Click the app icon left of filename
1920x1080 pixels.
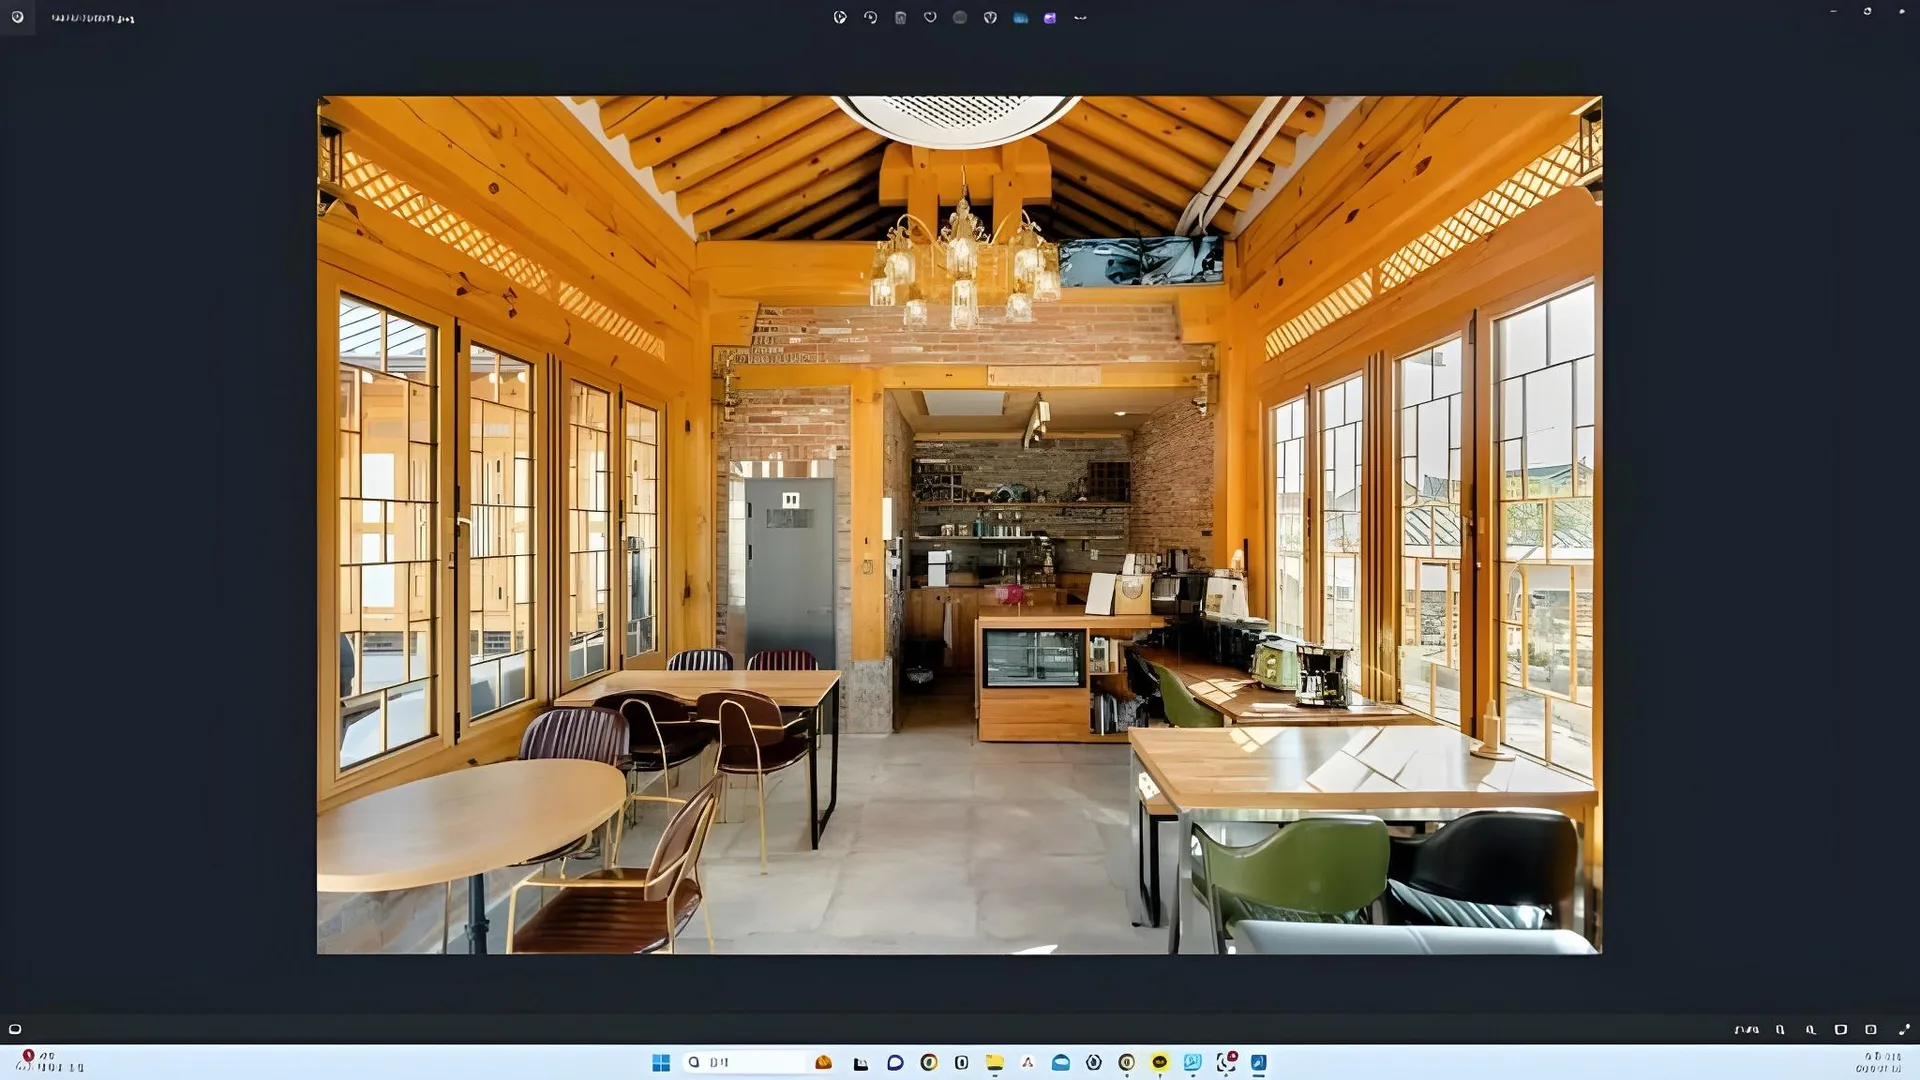click(x=17, y=17)
